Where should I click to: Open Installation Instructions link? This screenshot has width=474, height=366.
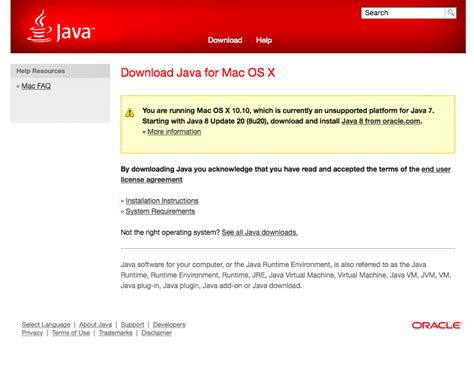pyautogui.click(x=162, y=201)
